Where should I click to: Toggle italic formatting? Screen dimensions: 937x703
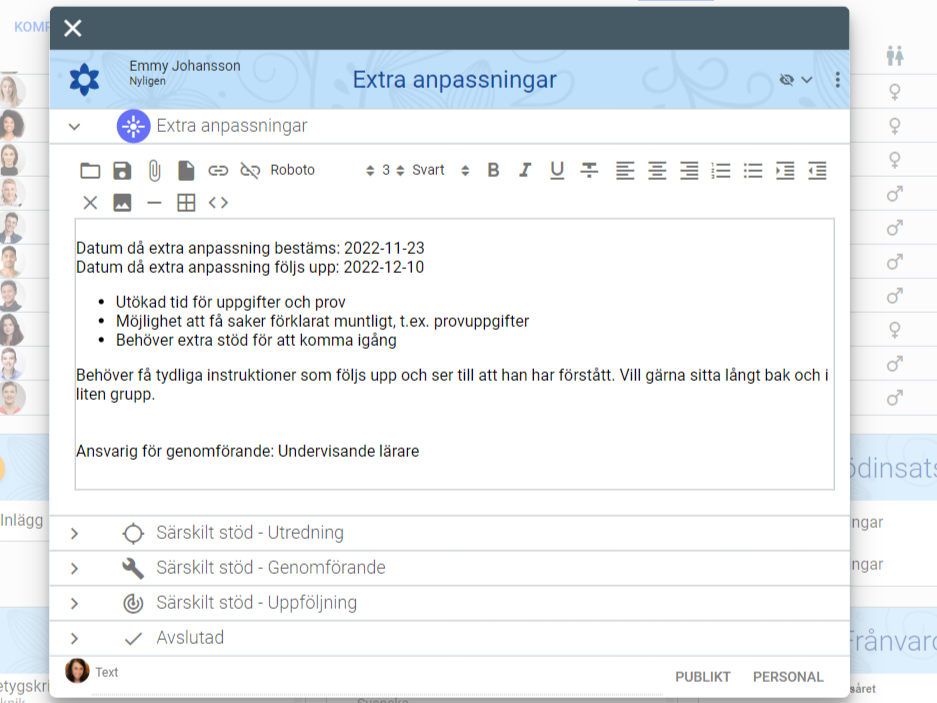point(525,171)
